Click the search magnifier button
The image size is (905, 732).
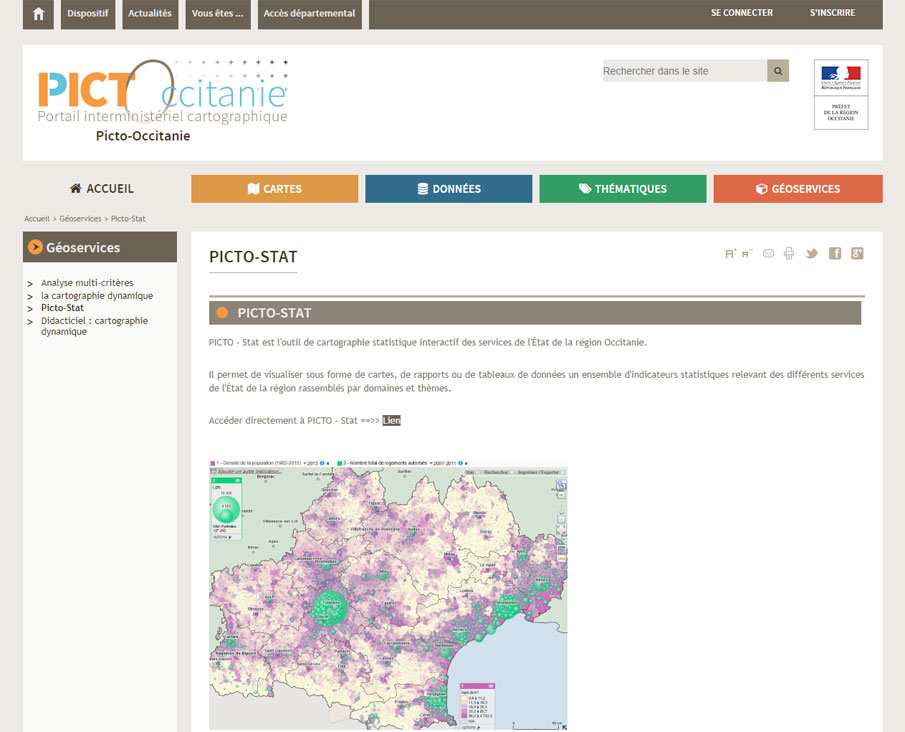(x=778, y=71)
